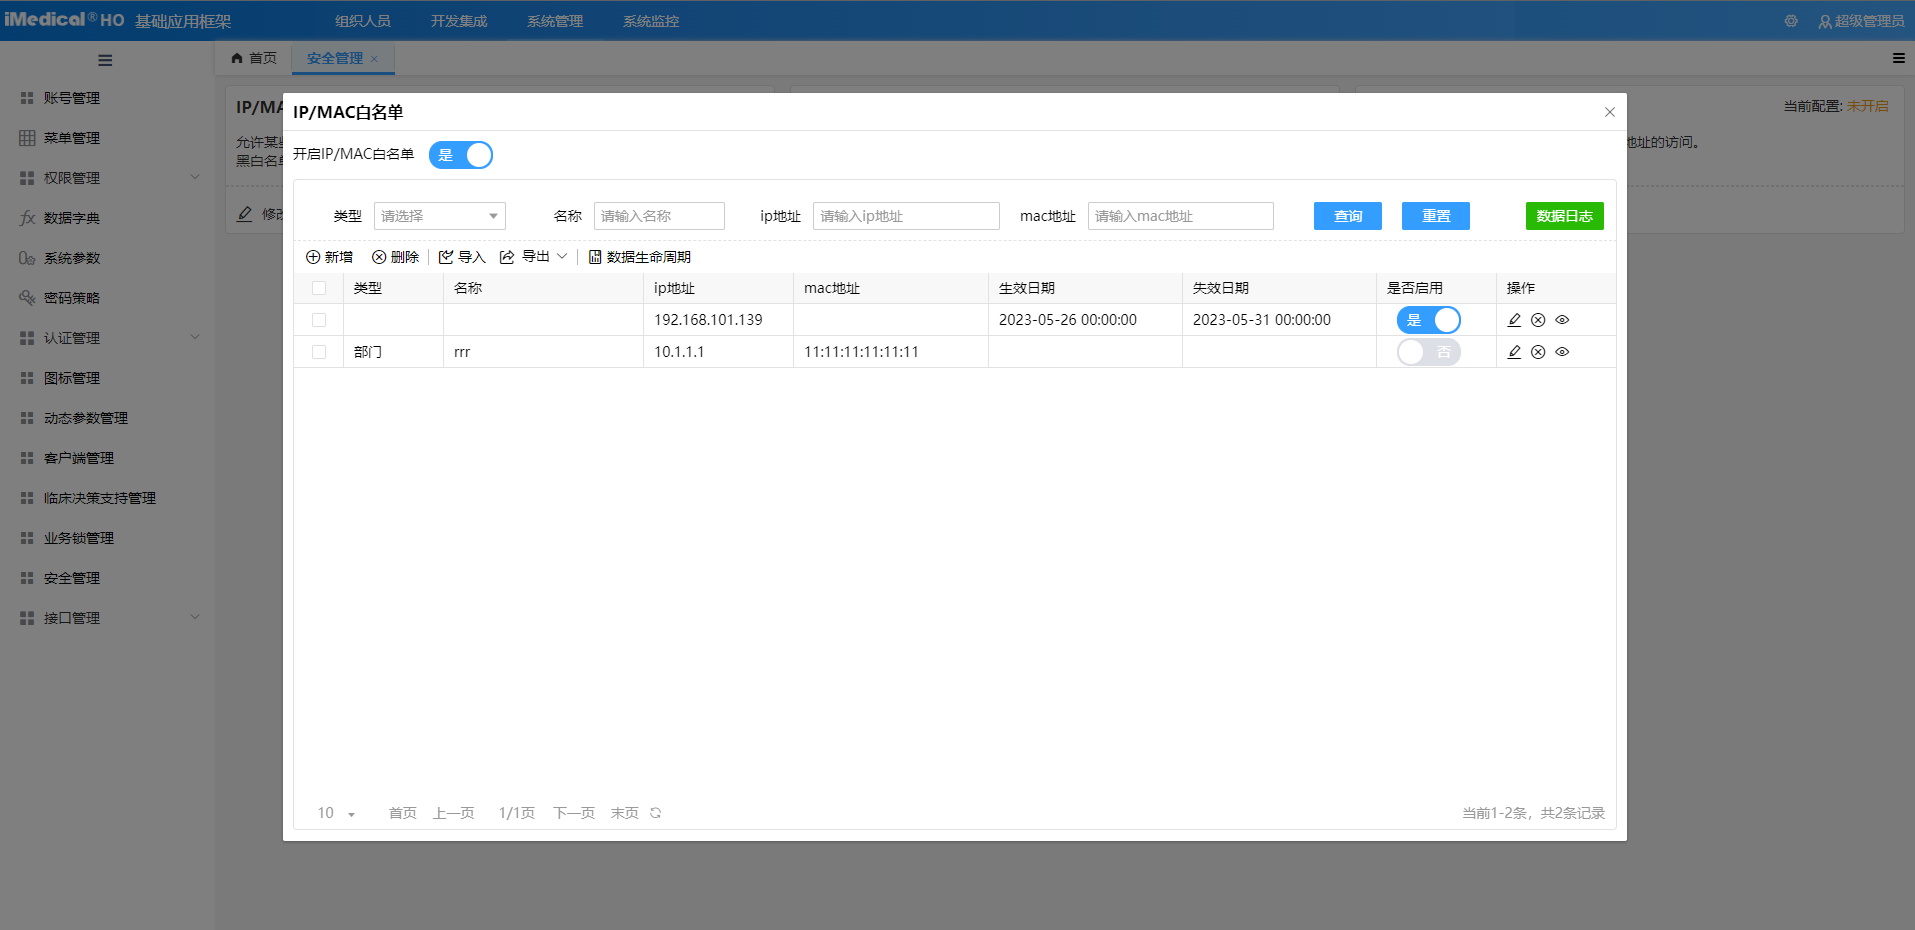
Task: Click the 重置 reset button
Action: click(1435, 216)
